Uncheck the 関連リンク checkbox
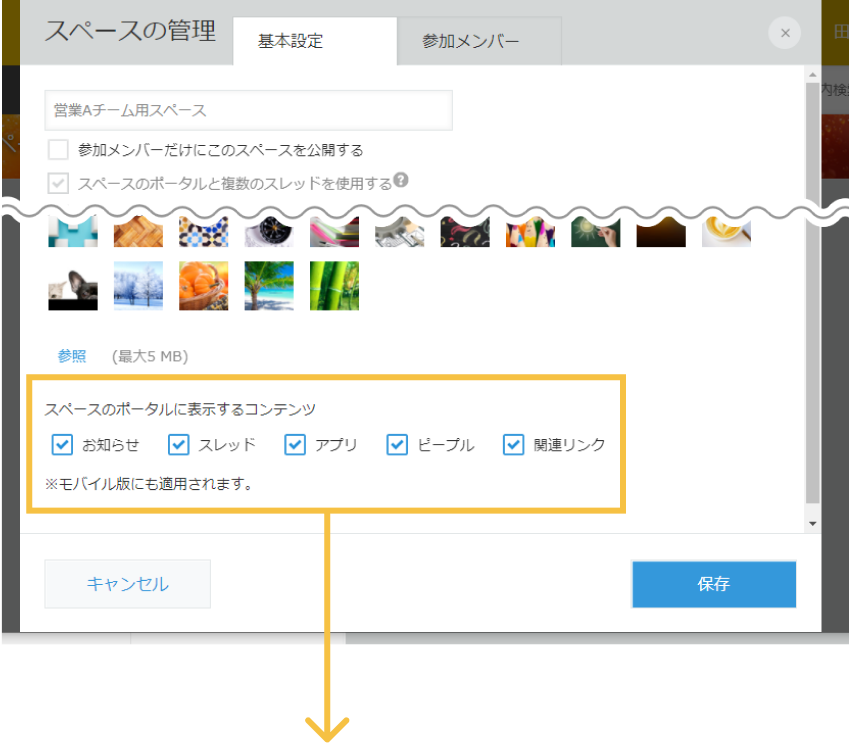 (513, 444)
